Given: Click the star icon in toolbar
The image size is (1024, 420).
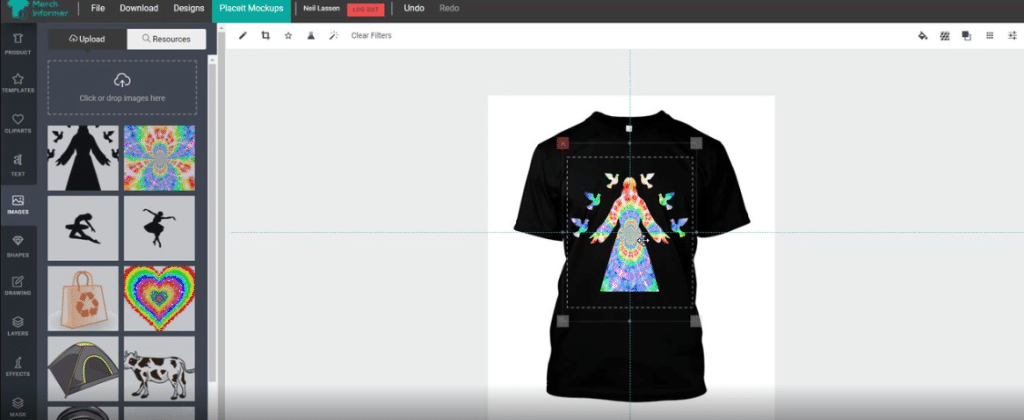Looking at the screenshot, I should [x=288, y=35].
